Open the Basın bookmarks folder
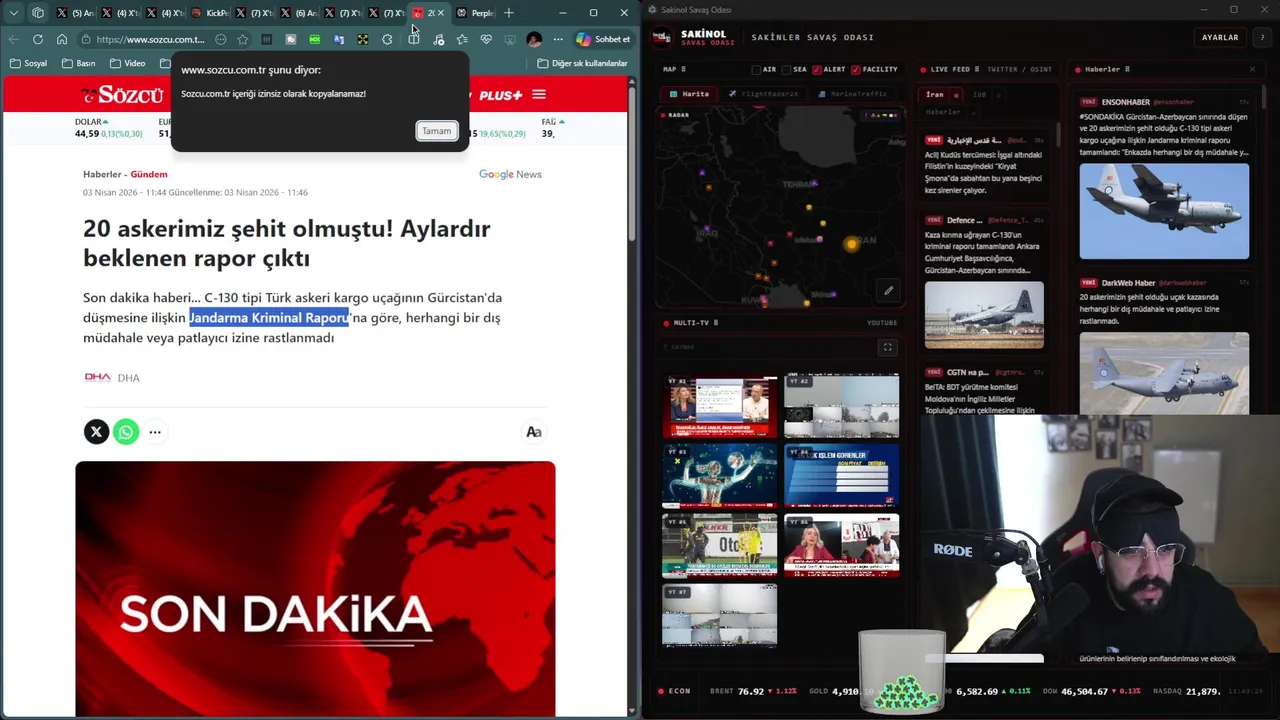1280x720 pixels. 79,63
